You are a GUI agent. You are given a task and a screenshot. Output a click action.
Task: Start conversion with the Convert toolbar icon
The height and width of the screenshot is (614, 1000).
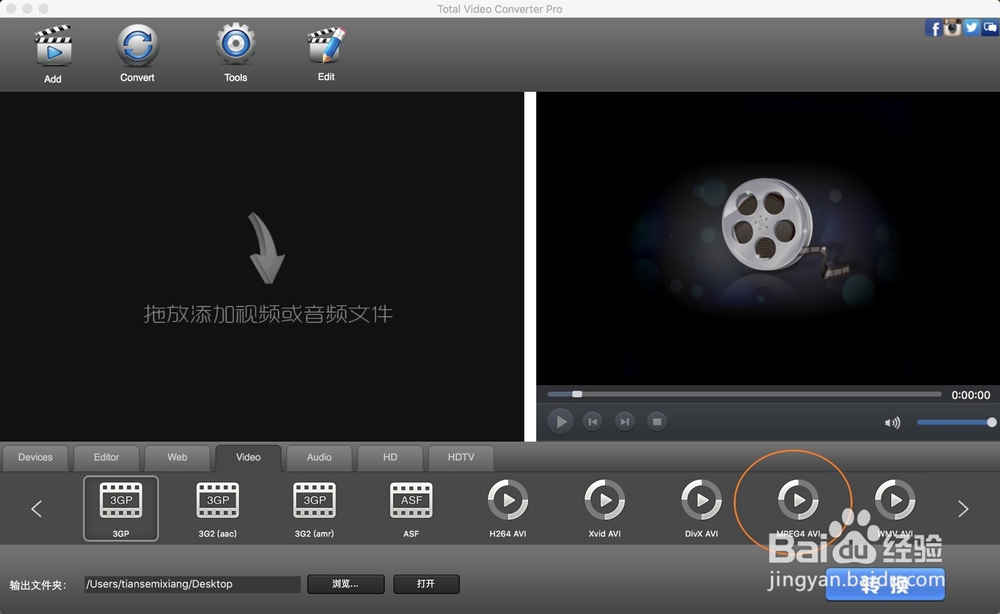pos(137,45)
